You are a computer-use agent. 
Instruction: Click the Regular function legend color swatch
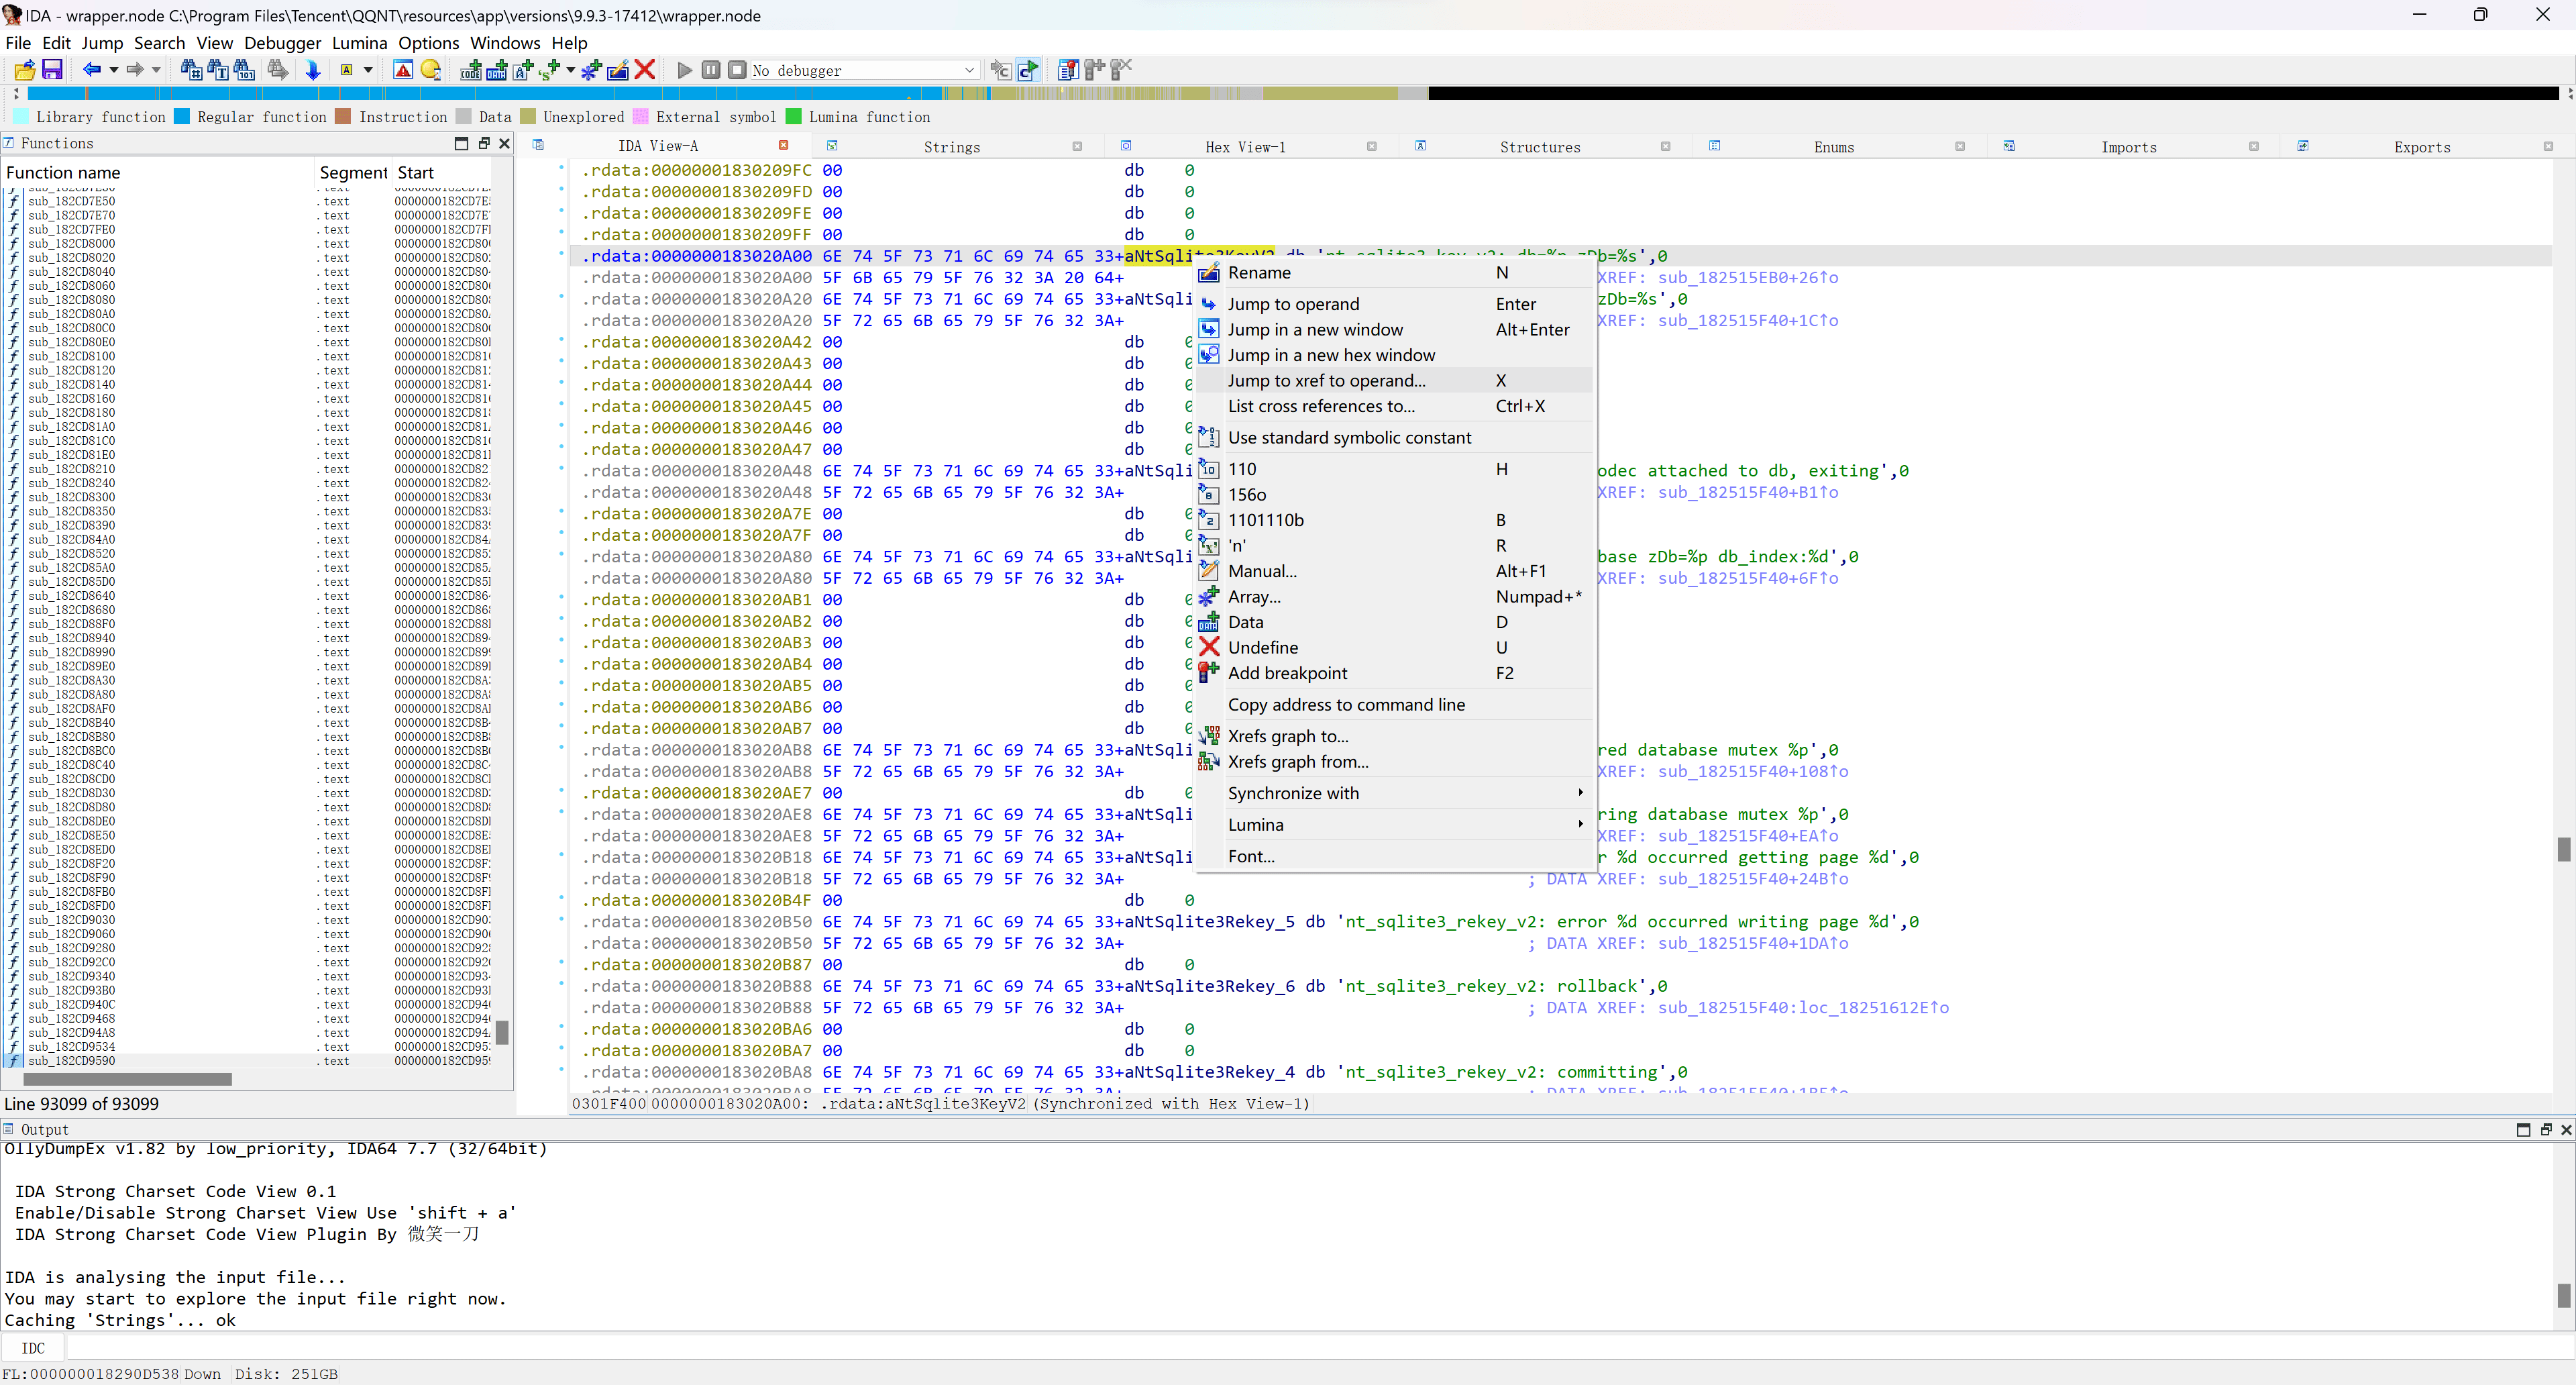tap(182, 117)
